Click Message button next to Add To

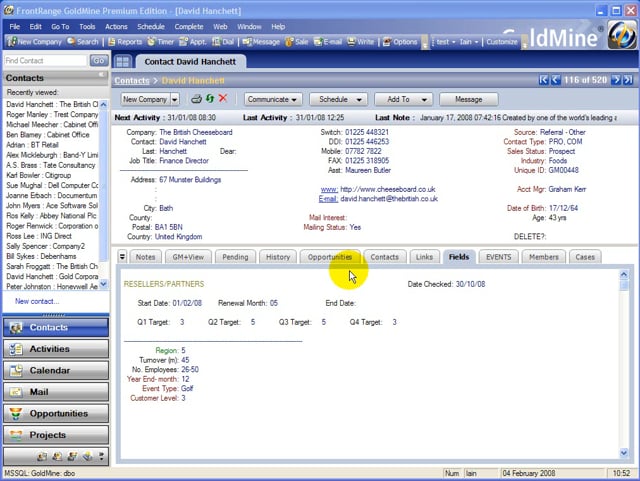coord(469,99)
